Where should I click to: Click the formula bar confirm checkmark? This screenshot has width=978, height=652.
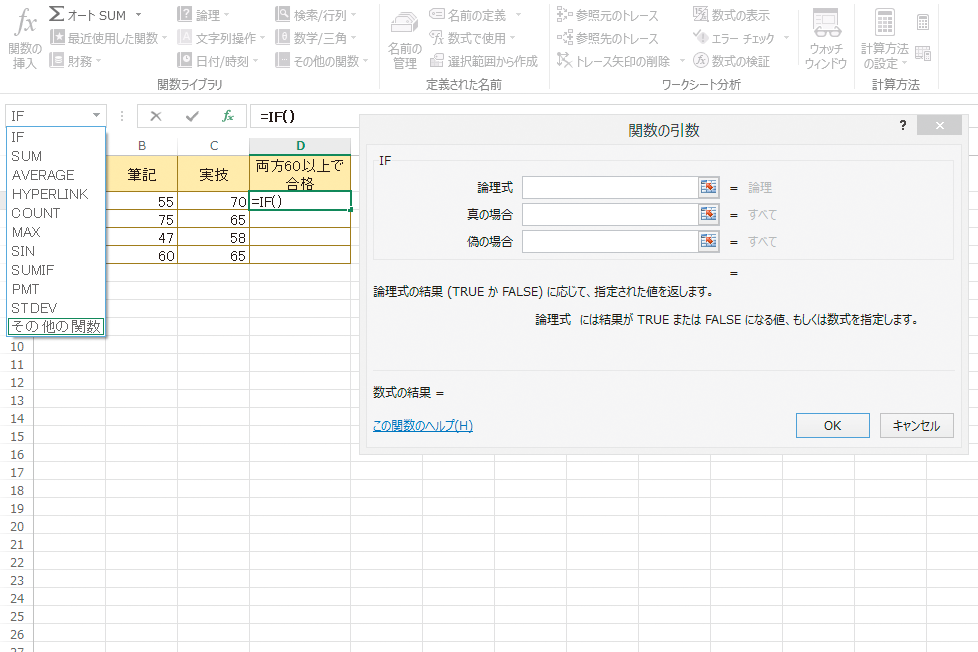[192, 116]
